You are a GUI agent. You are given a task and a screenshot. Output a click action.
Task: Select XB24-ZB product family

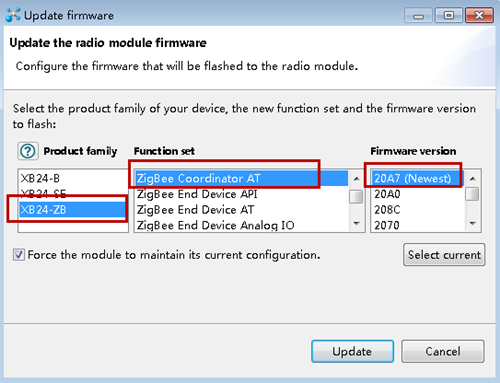(73, 210)
